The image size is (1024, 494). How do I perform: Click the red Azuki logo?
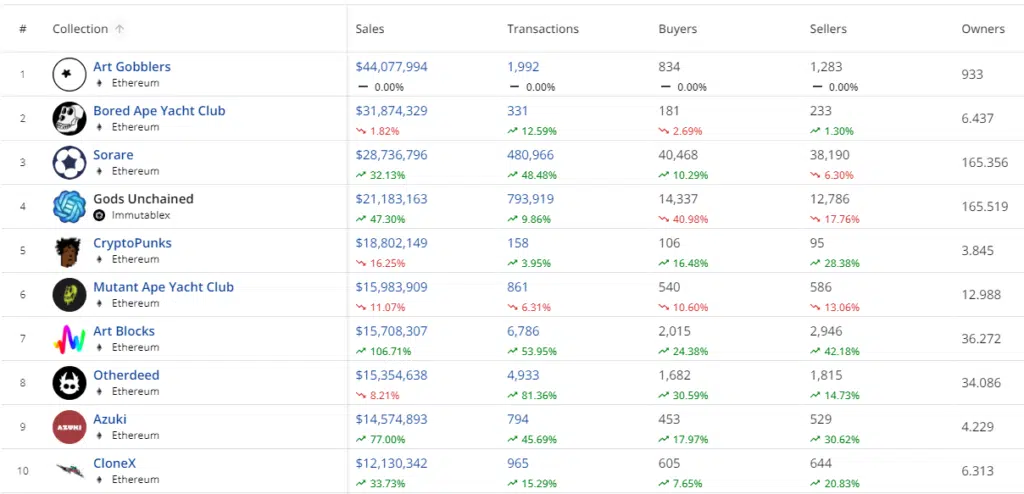(69, 427)
